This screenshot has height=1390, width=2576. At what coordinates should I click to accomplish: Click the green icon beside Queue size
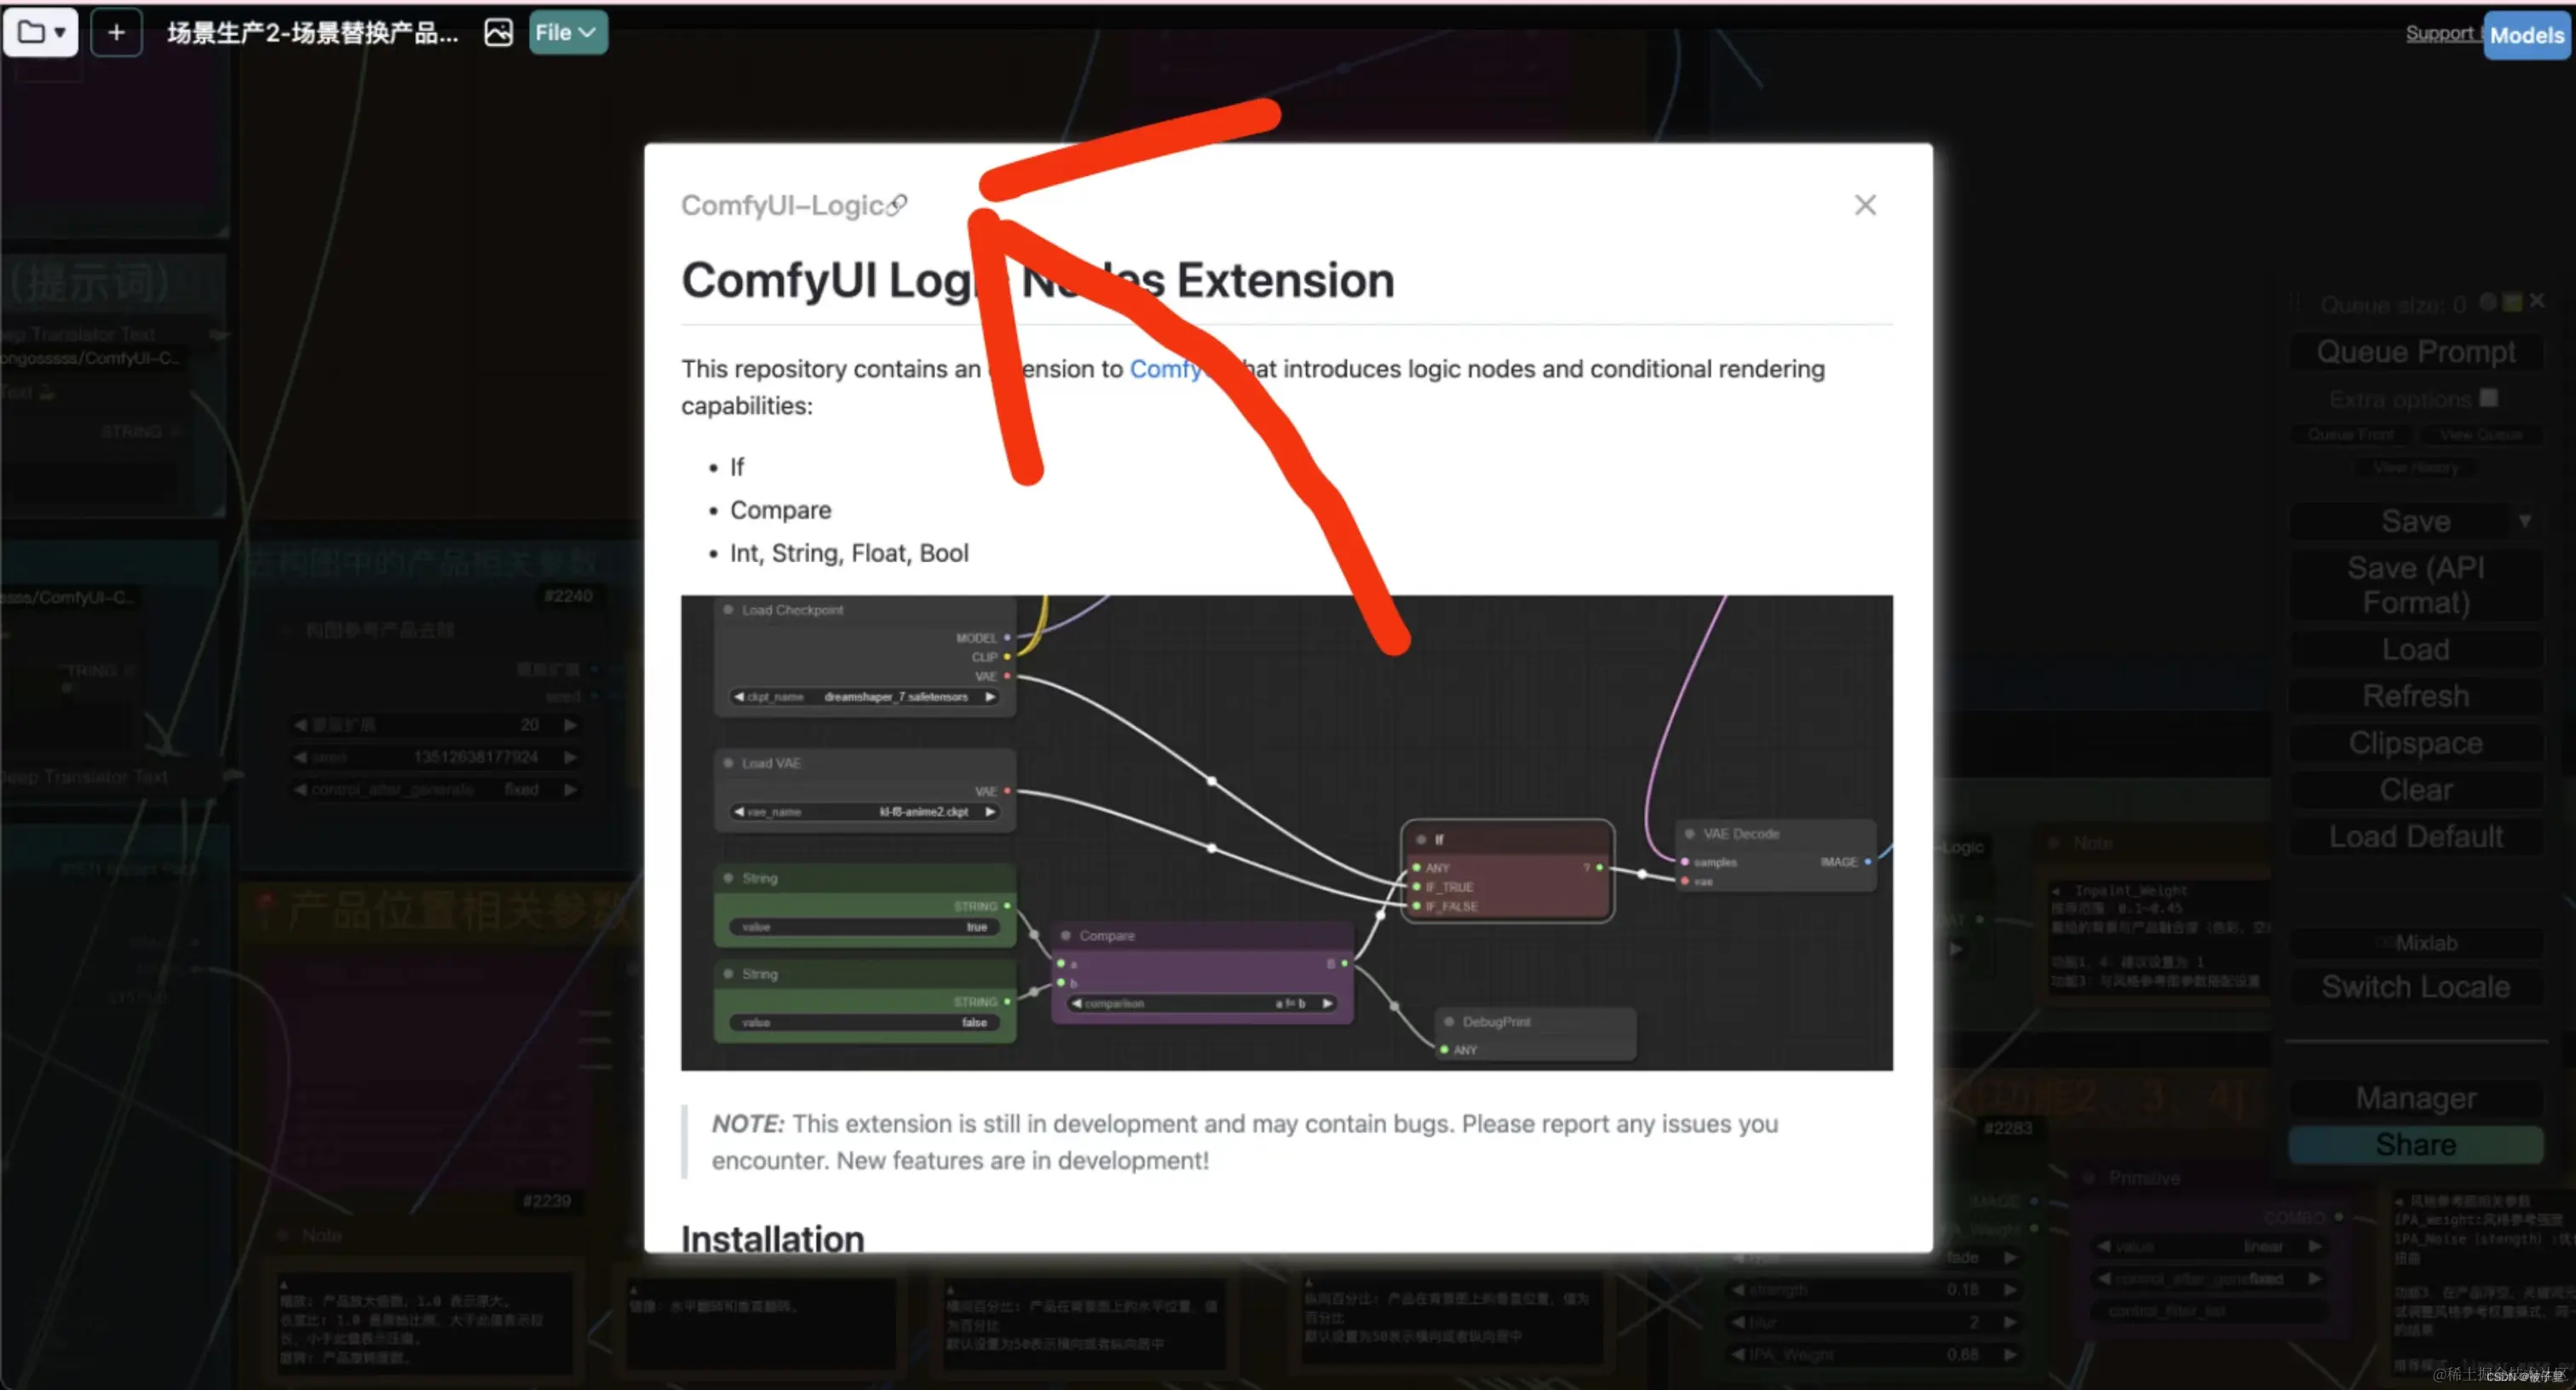[x=2511, y=302]
